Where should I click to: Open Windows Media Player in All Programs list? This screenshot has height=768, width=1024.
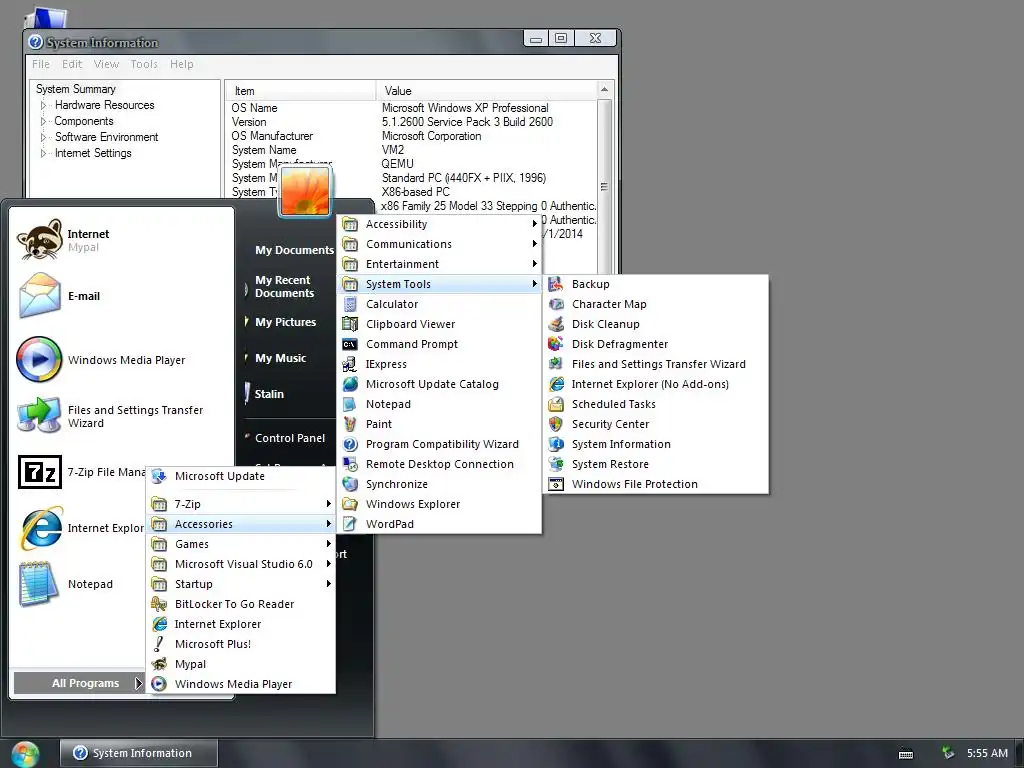pos(240,684)
